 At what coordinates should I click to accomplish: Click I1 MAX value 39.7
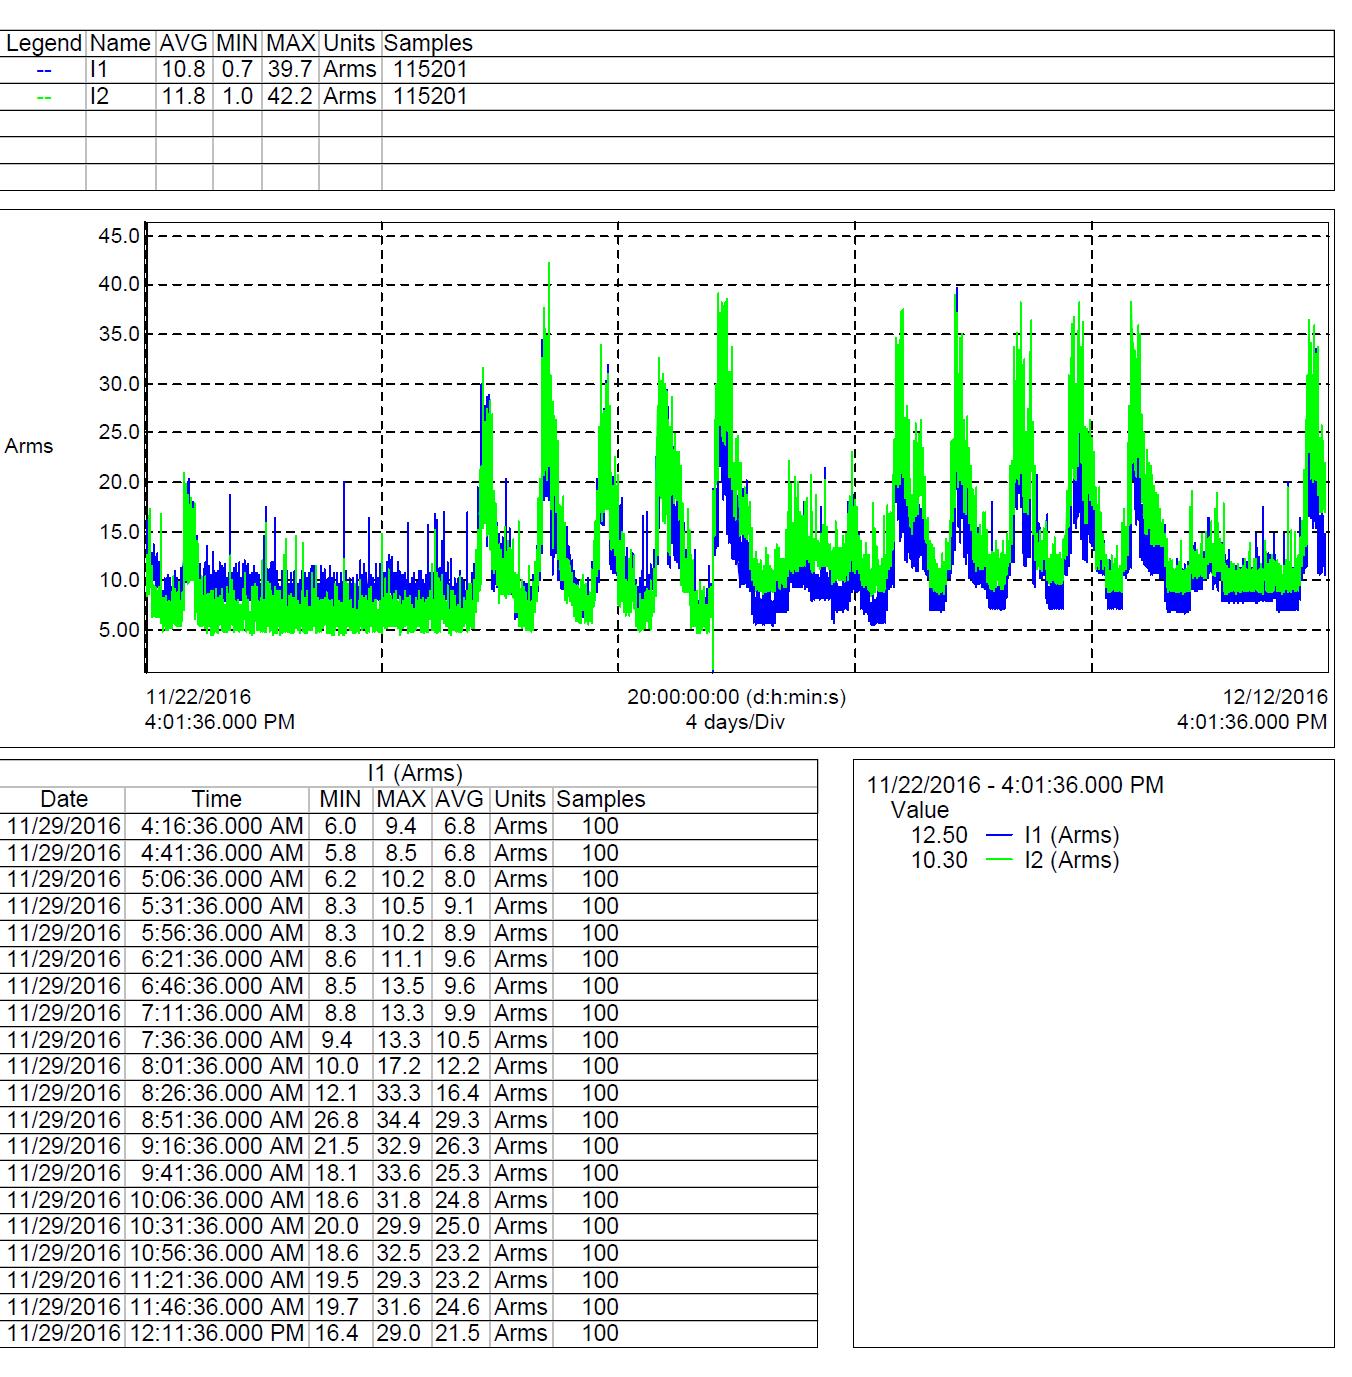(x=290, y=70)
